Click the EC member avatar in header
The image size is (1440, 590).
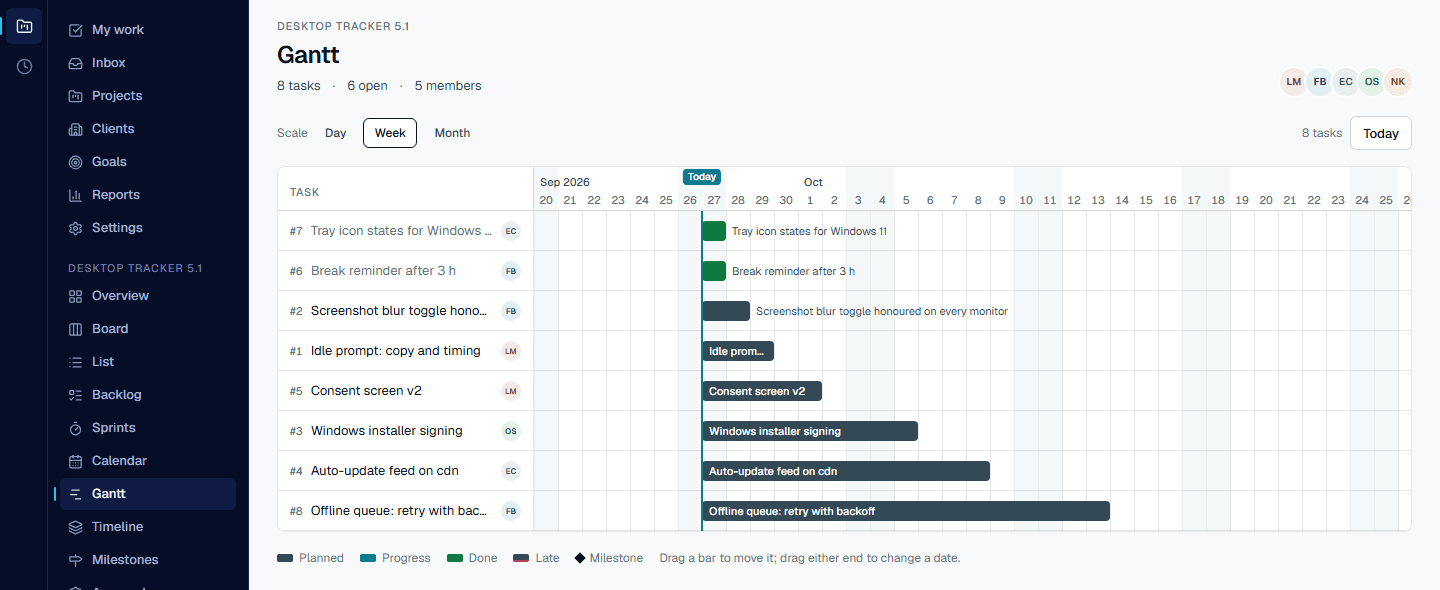[1346, 82]
